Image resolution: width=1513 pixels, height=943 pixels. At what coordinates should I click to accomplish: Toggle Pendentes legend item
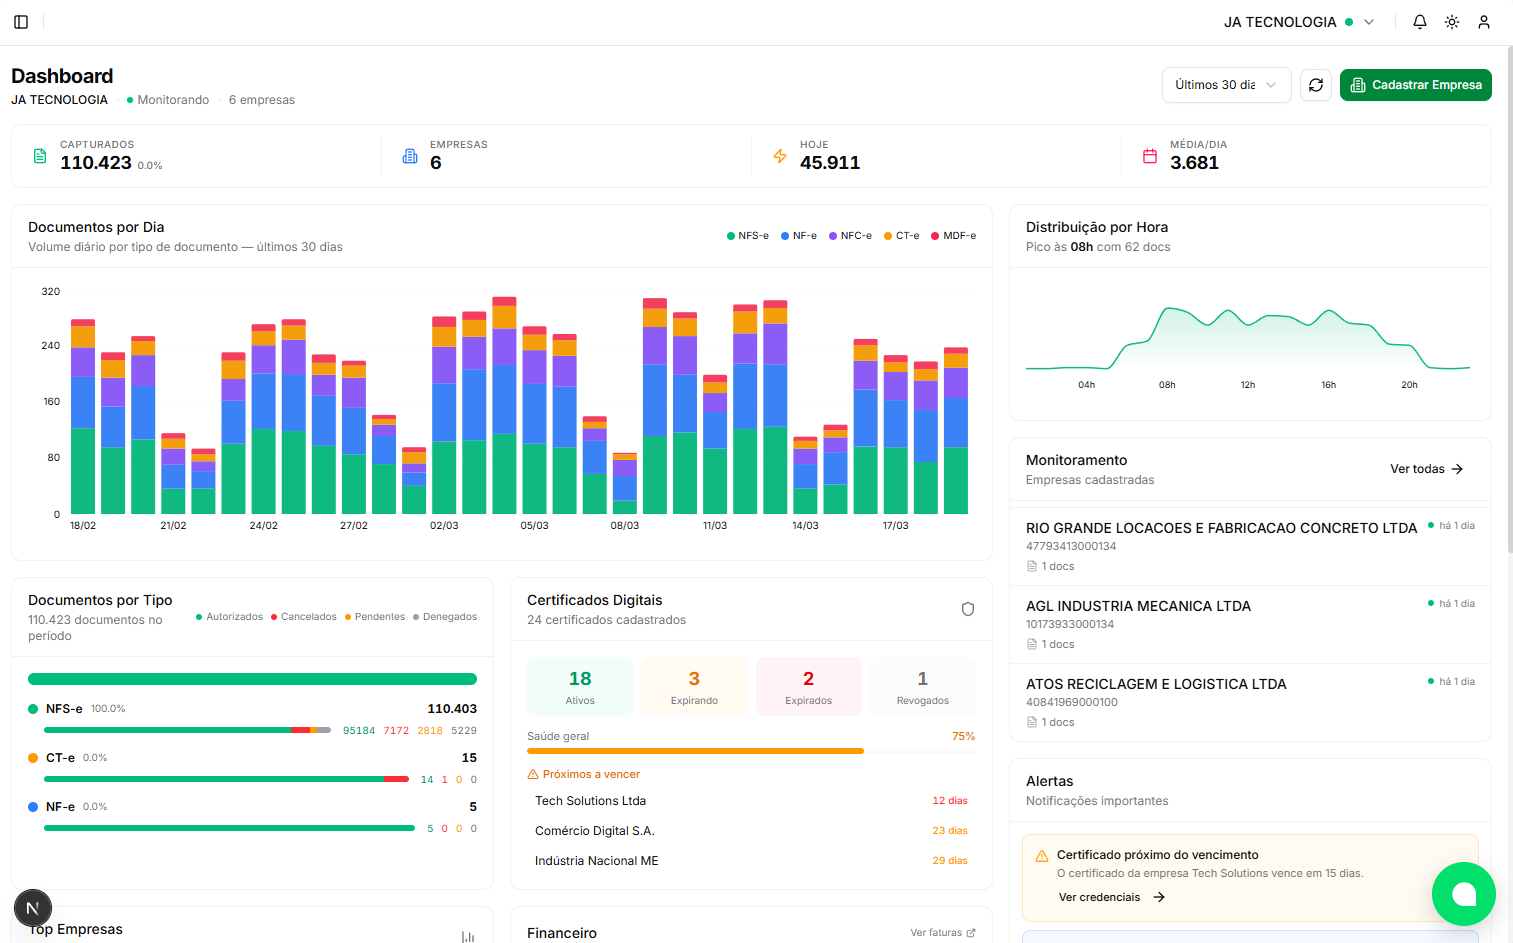click(375, 617)
